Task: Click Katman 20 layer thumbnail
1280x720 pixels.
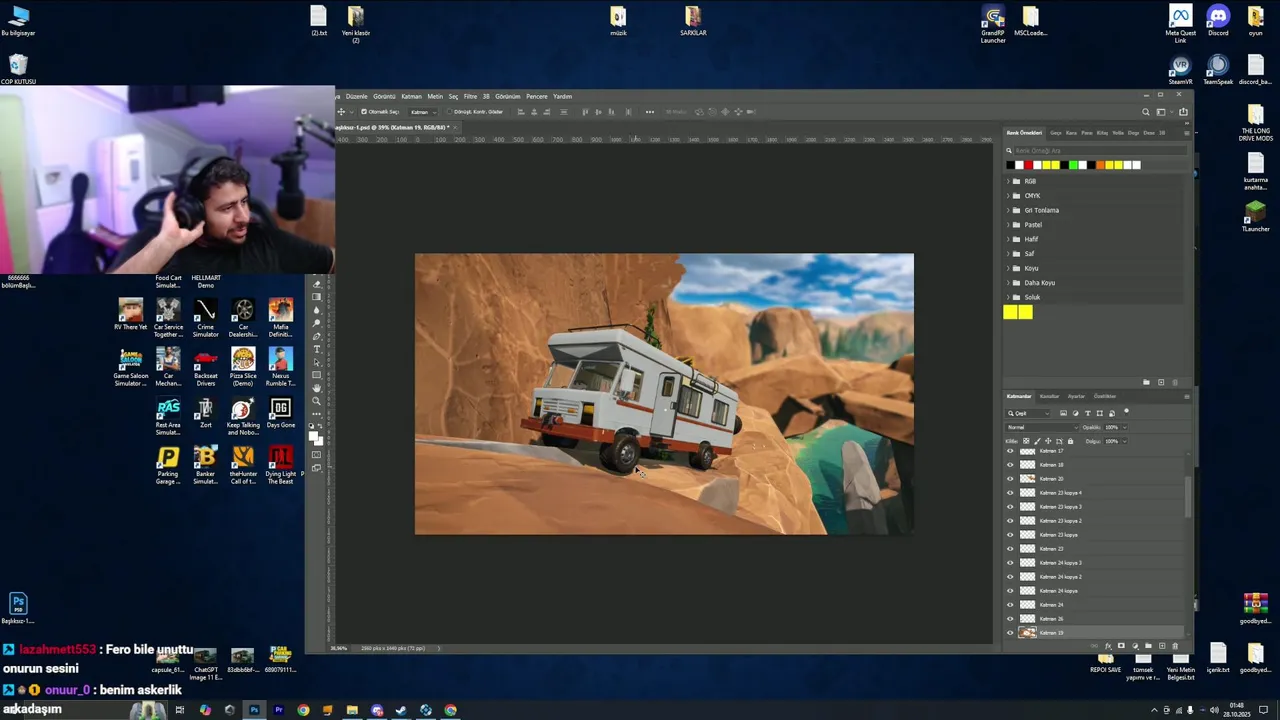Action: tap(1027, 479)
